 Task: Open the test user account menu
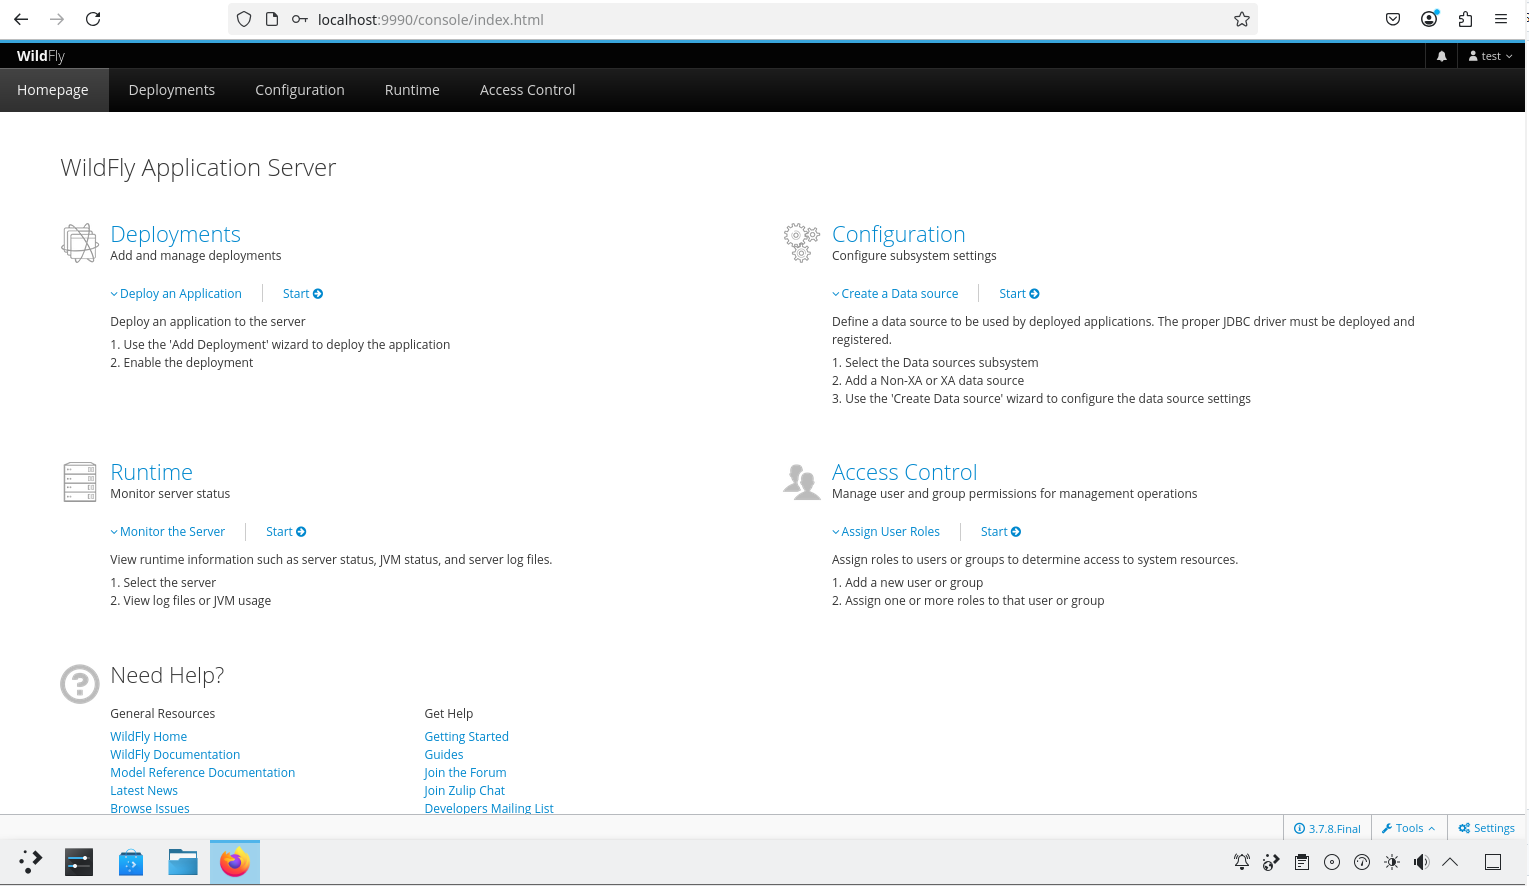(x=1490, y=57)
